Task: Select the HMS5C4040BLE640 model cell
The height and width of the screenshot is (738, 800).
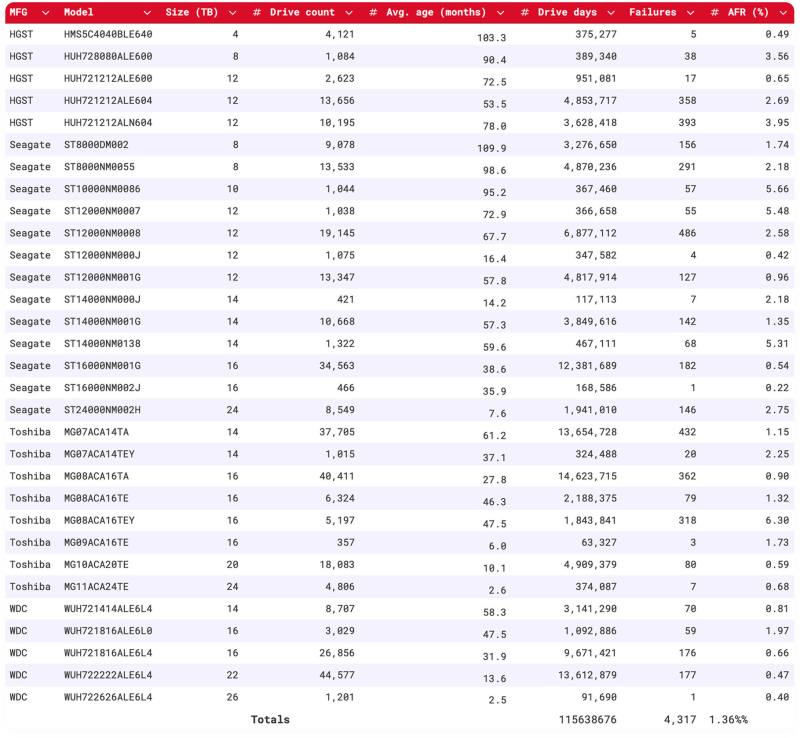Action: click(x=108, y=35)
